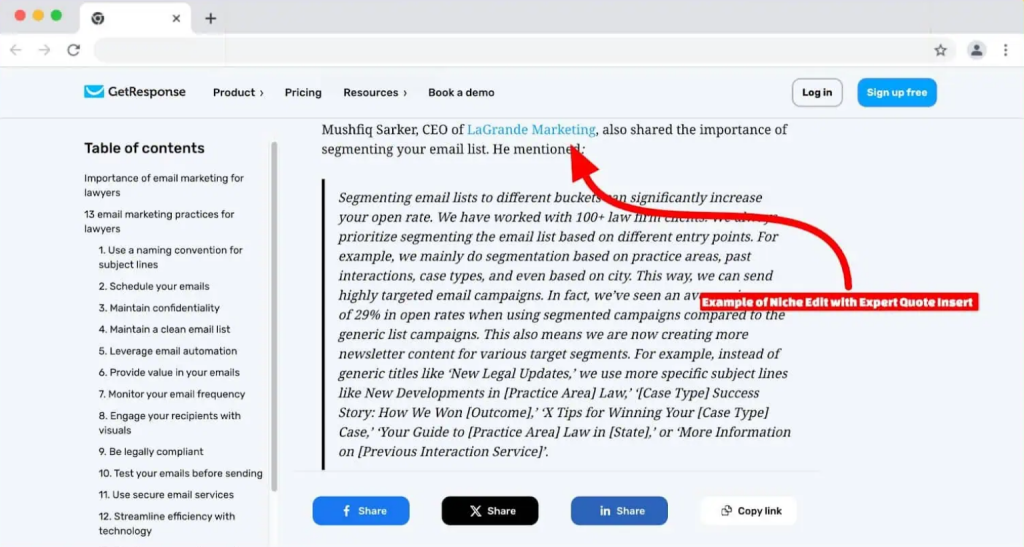Follow the LaGrande Marketing link
Image resolution: width=1024 pixels, height=547 pixels.
click(x=531, y=129)
